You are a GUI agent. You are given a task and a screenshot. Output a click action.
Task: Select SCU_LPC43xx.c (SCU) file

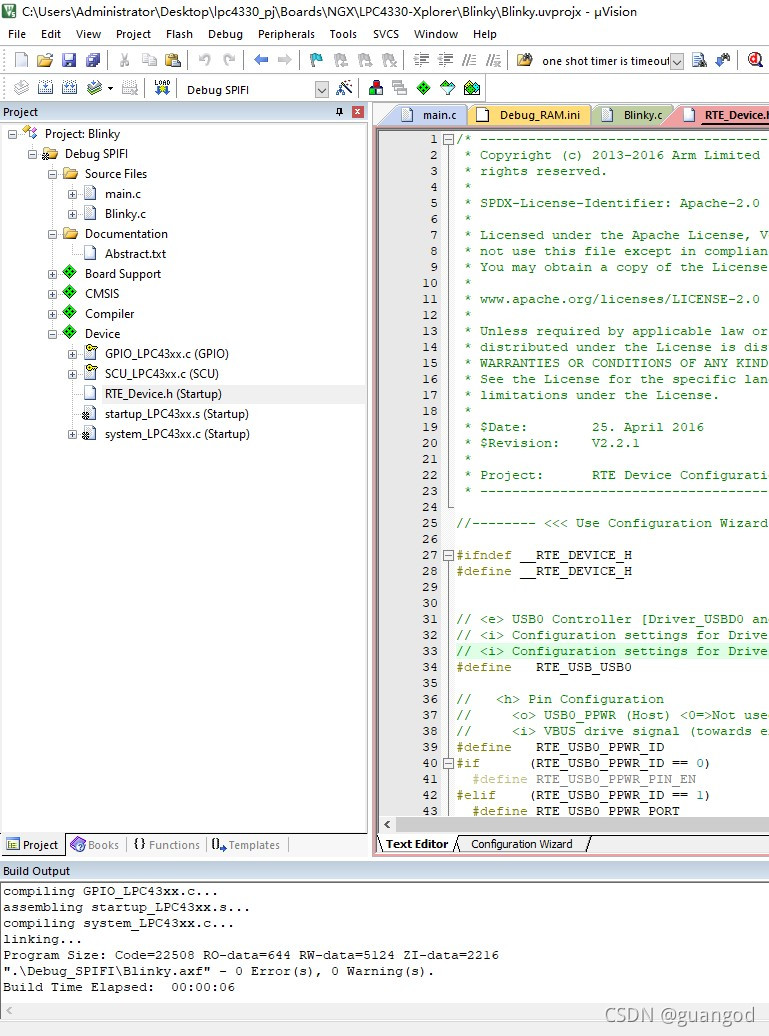pos(162,374)
